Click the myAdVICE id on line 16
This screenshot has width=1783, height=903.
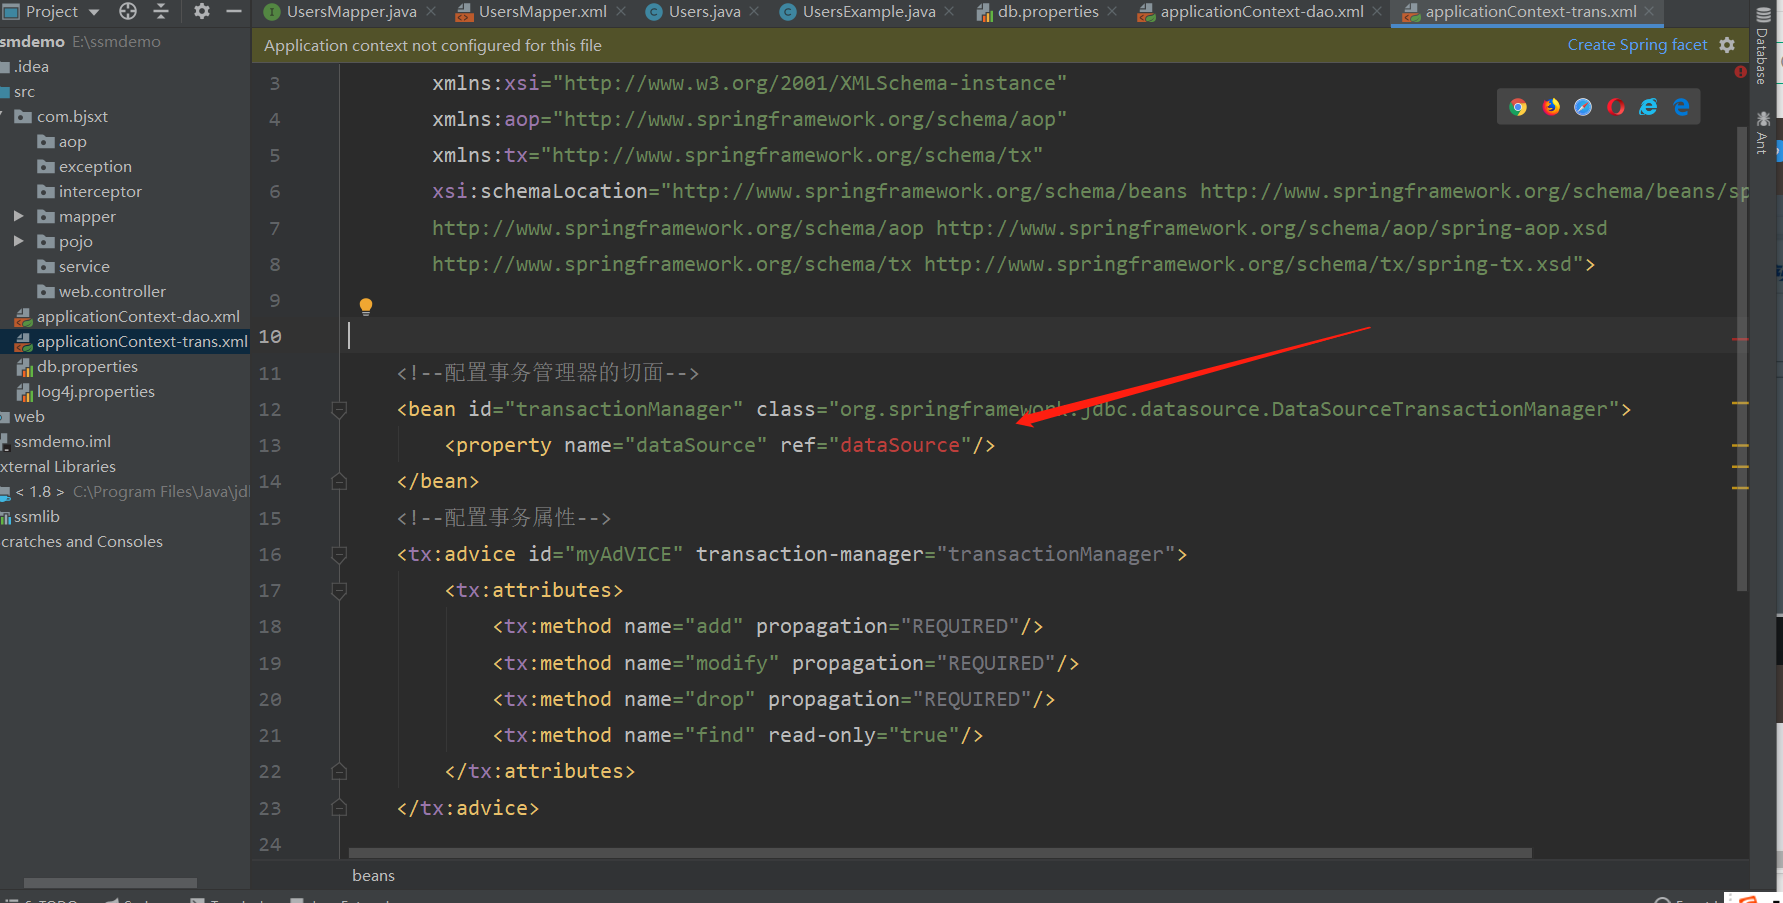(x=624, y=554)
